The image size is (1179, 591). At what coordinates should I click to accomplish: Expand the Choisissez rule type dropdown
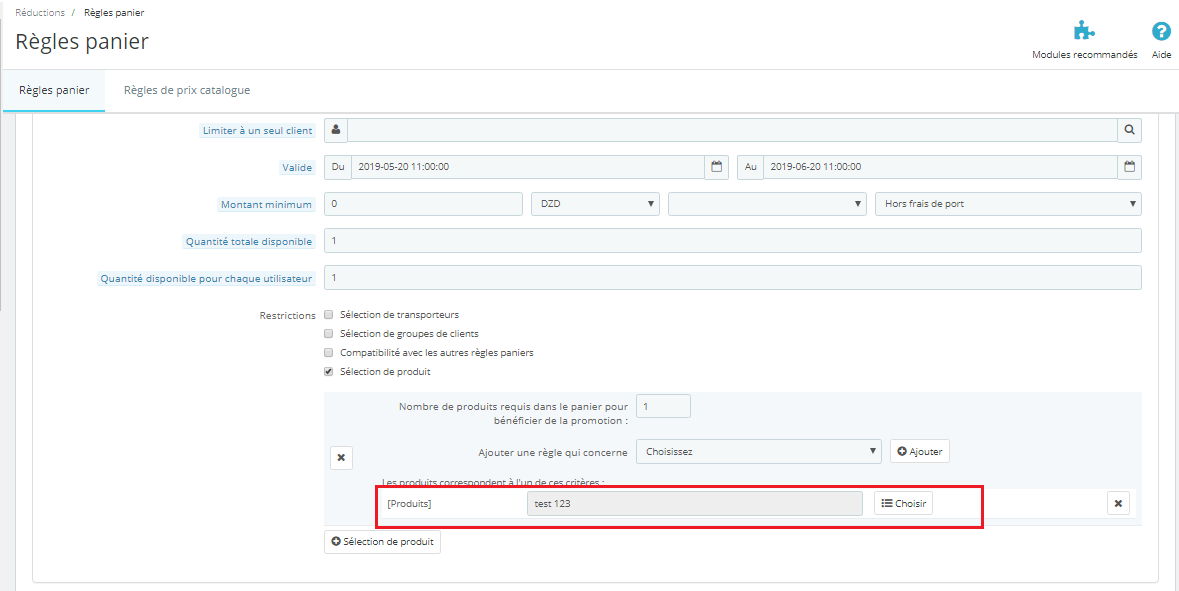tap(758, 451)
